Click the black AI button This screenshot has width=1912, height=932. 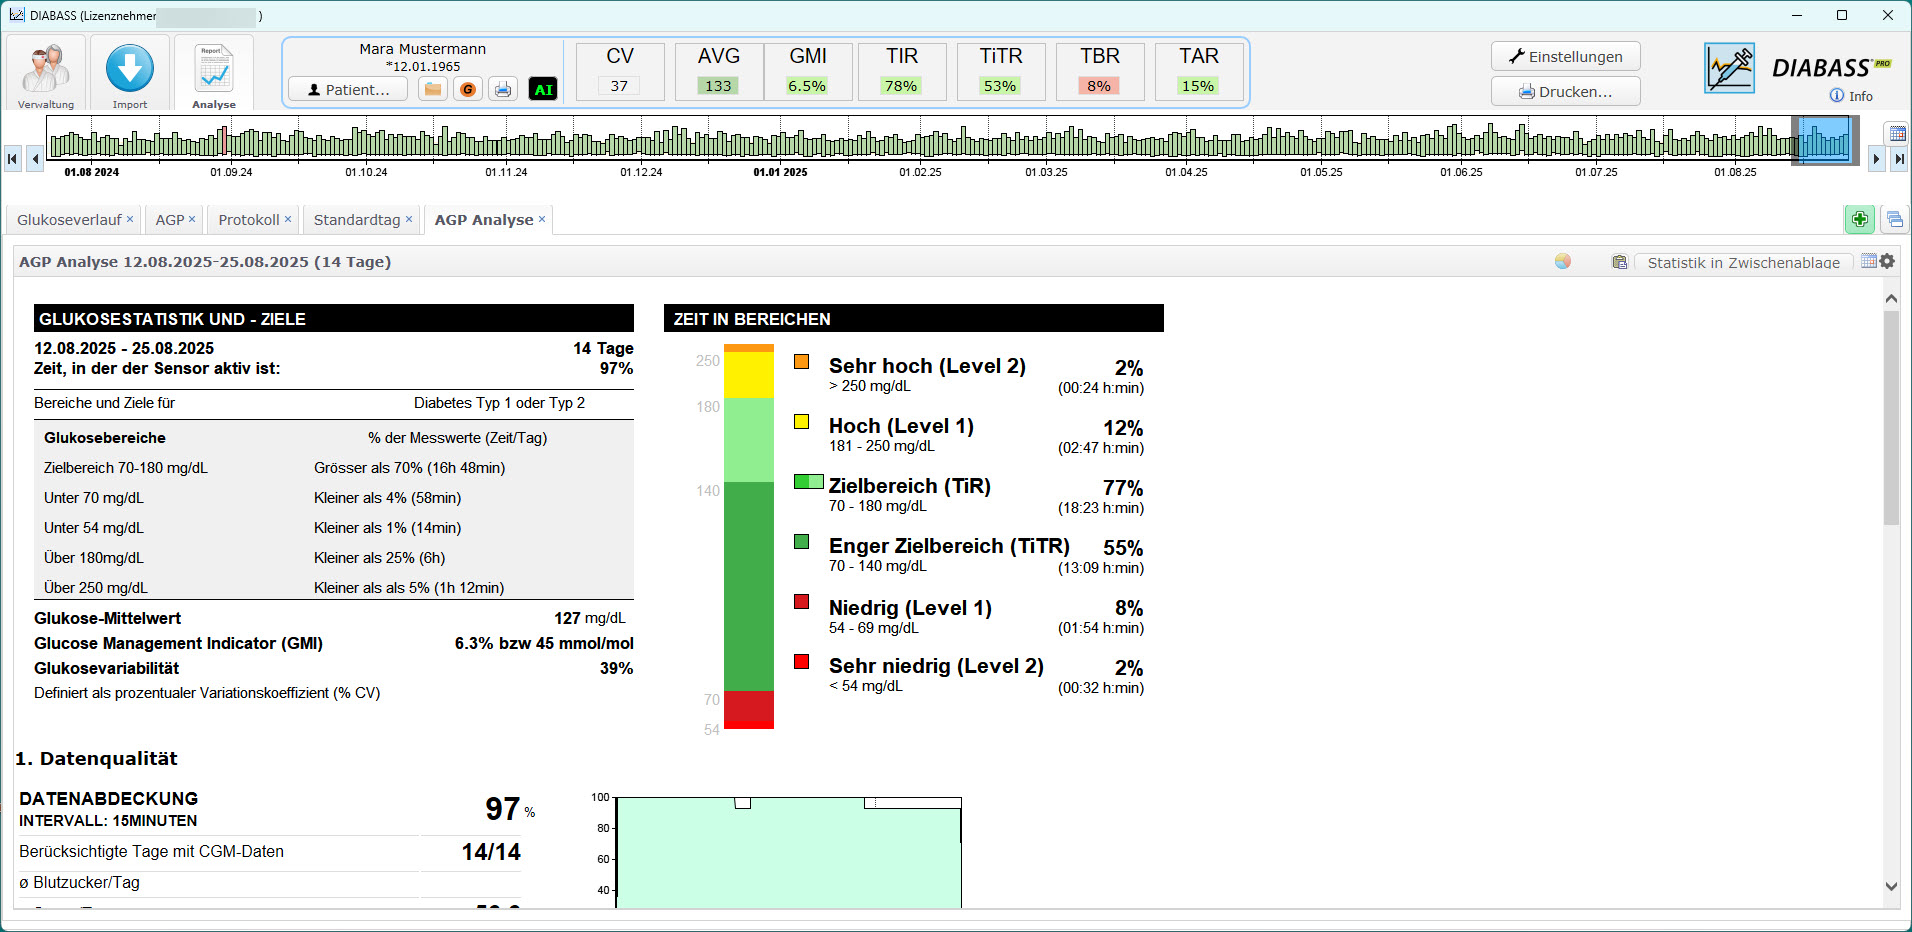543,89
